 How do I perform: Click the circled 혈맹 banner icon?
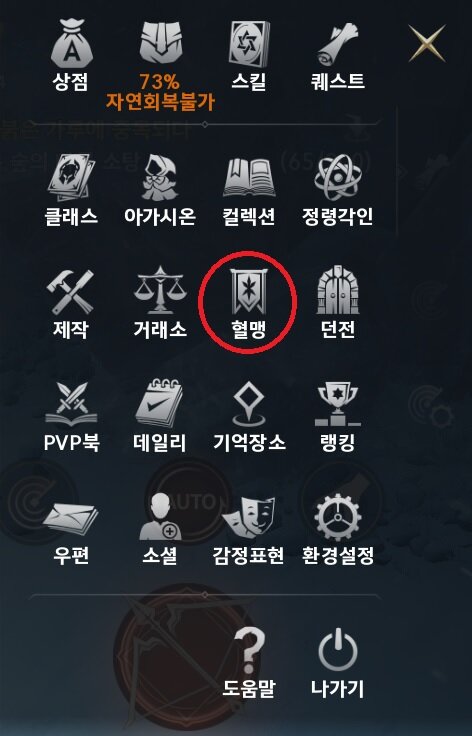[x=248, y=292]
